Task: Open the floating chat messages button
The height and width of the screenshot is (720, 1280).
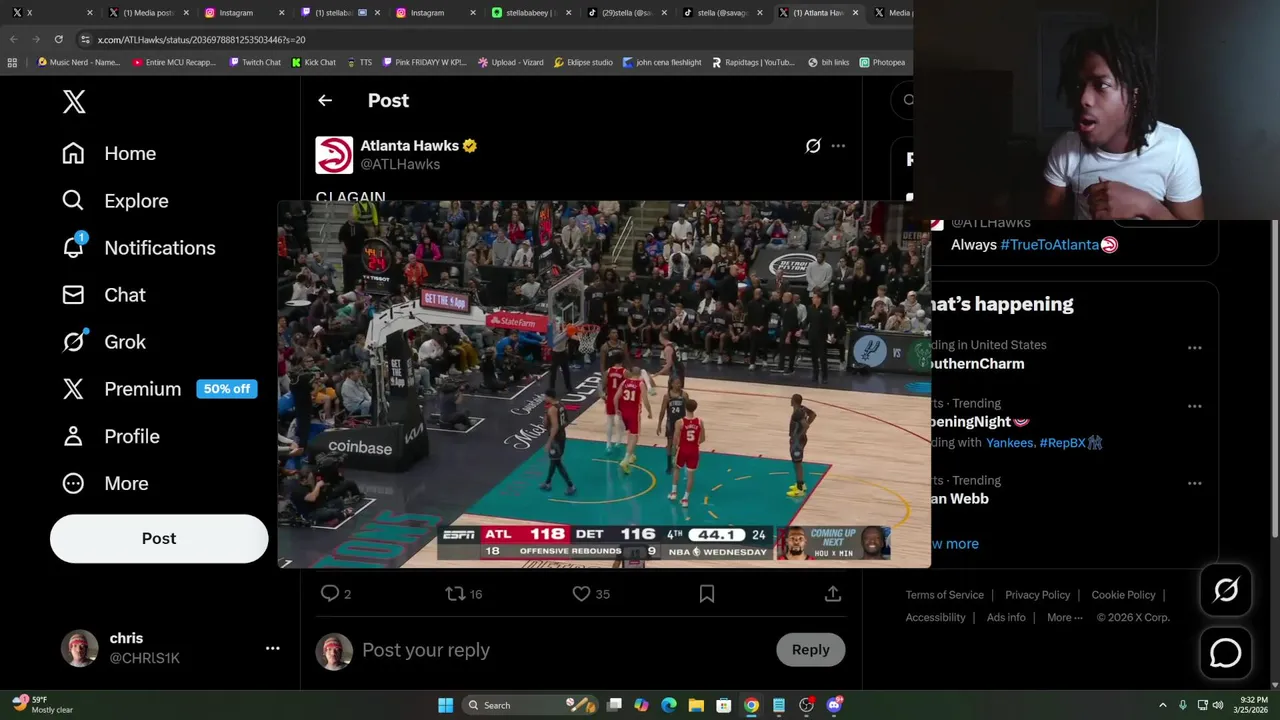Action: point(1225,653)
